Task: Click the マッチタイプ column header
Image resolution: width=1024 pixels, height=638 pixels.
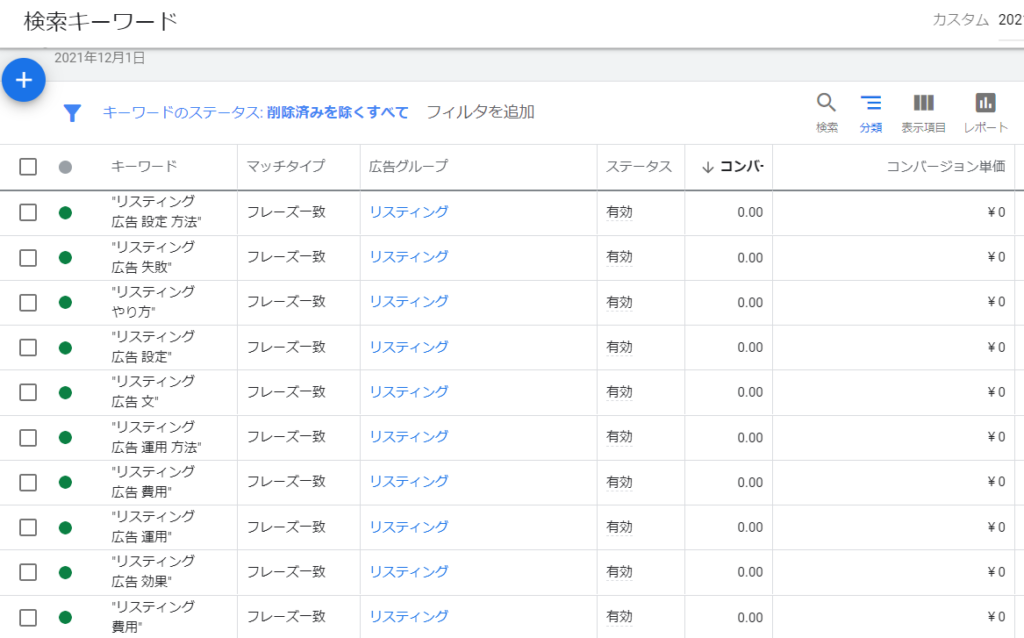Action: 286,167
